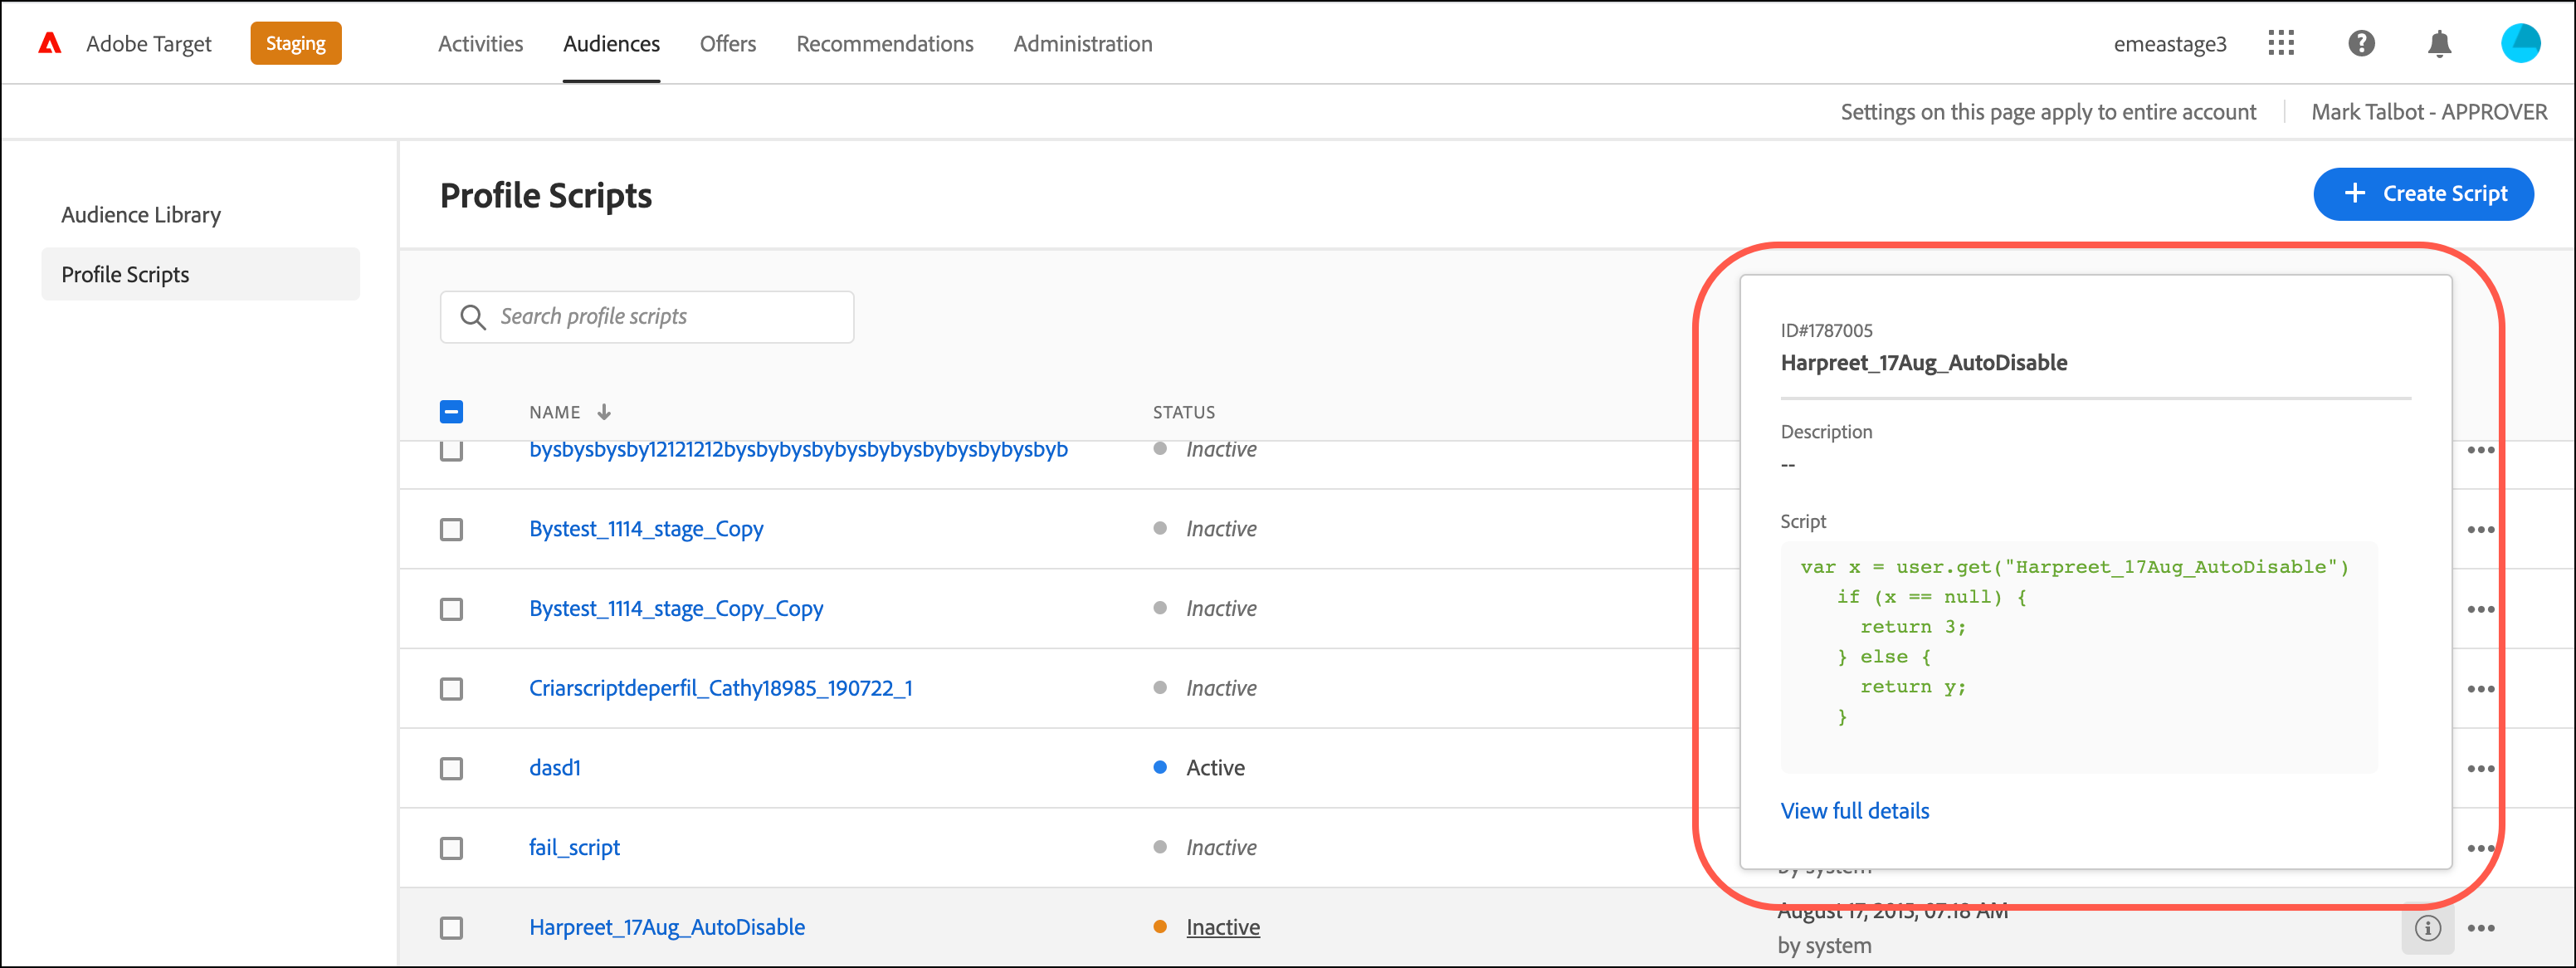
Task: Check the fail_script row checkbox
Action: [x=451, y=848]
